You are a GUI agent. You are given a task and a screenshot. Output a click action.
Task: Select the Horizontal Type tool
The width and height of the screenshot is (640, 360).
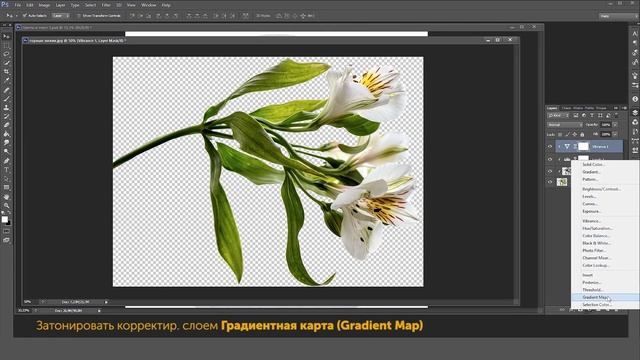[x=6, y=170]
